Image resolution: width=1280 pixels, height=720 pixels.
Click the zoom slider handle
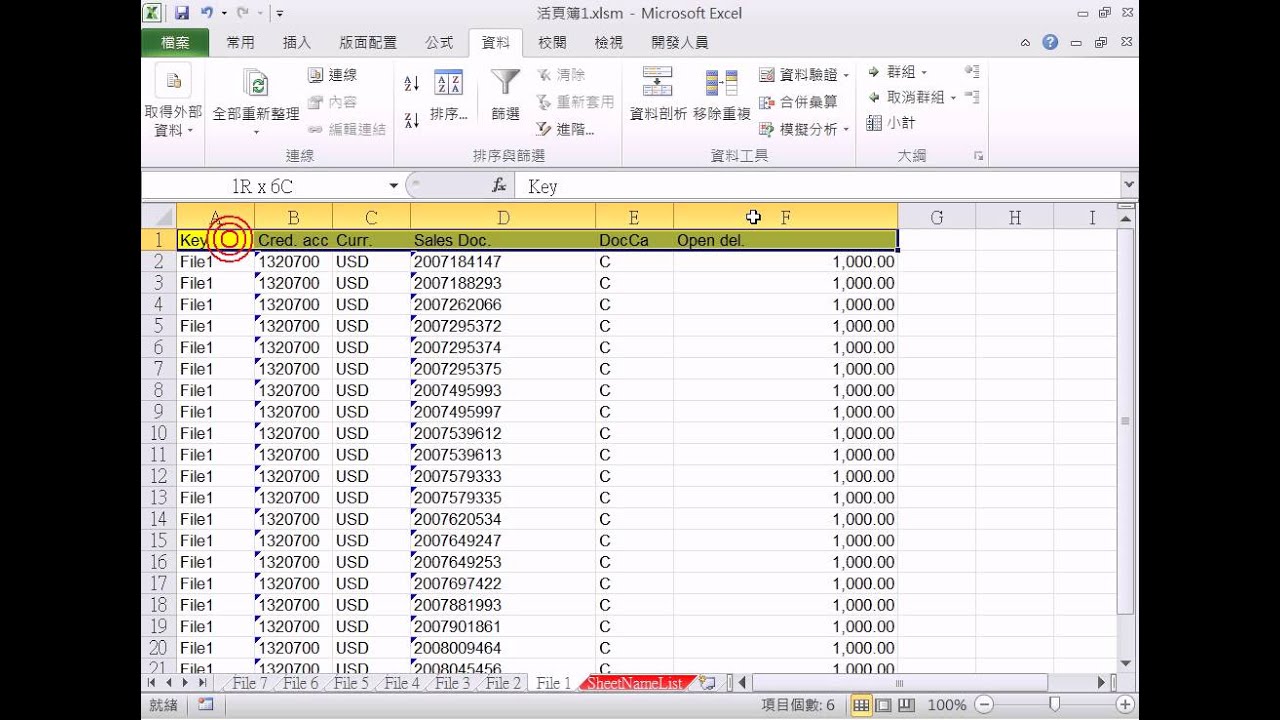pos(1054,705)
